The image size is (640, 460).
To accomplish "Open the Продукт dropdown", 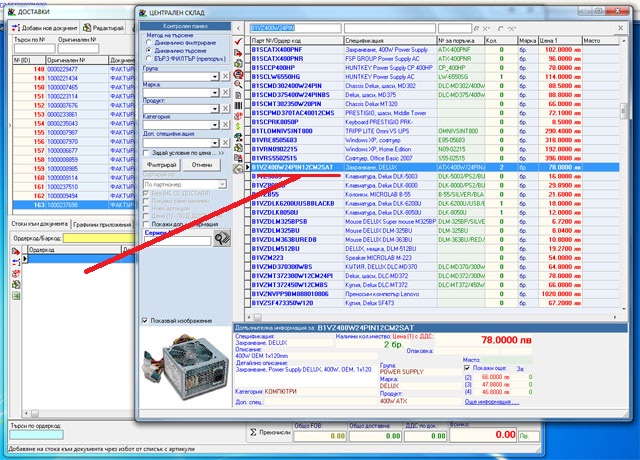I will click(x=215, y=109).
